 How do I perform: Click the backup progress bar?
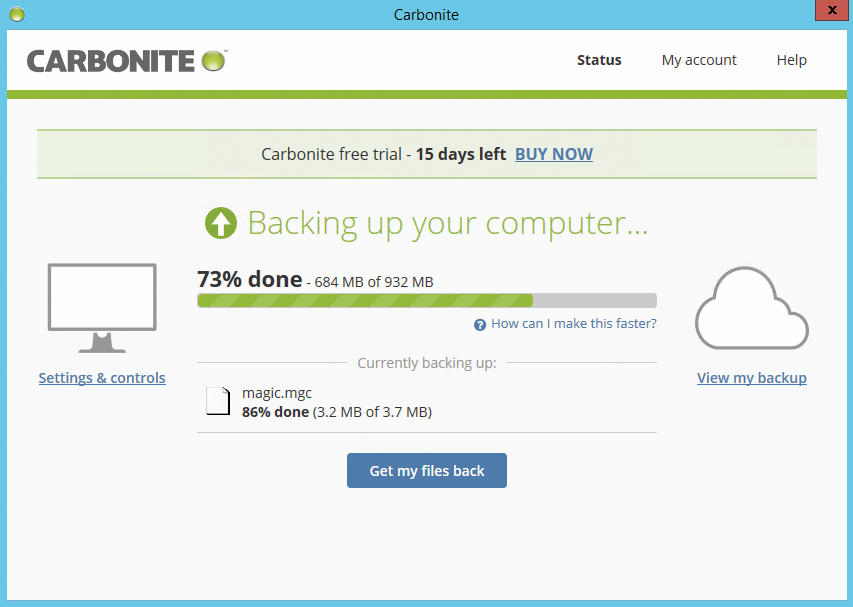[427, 300]
